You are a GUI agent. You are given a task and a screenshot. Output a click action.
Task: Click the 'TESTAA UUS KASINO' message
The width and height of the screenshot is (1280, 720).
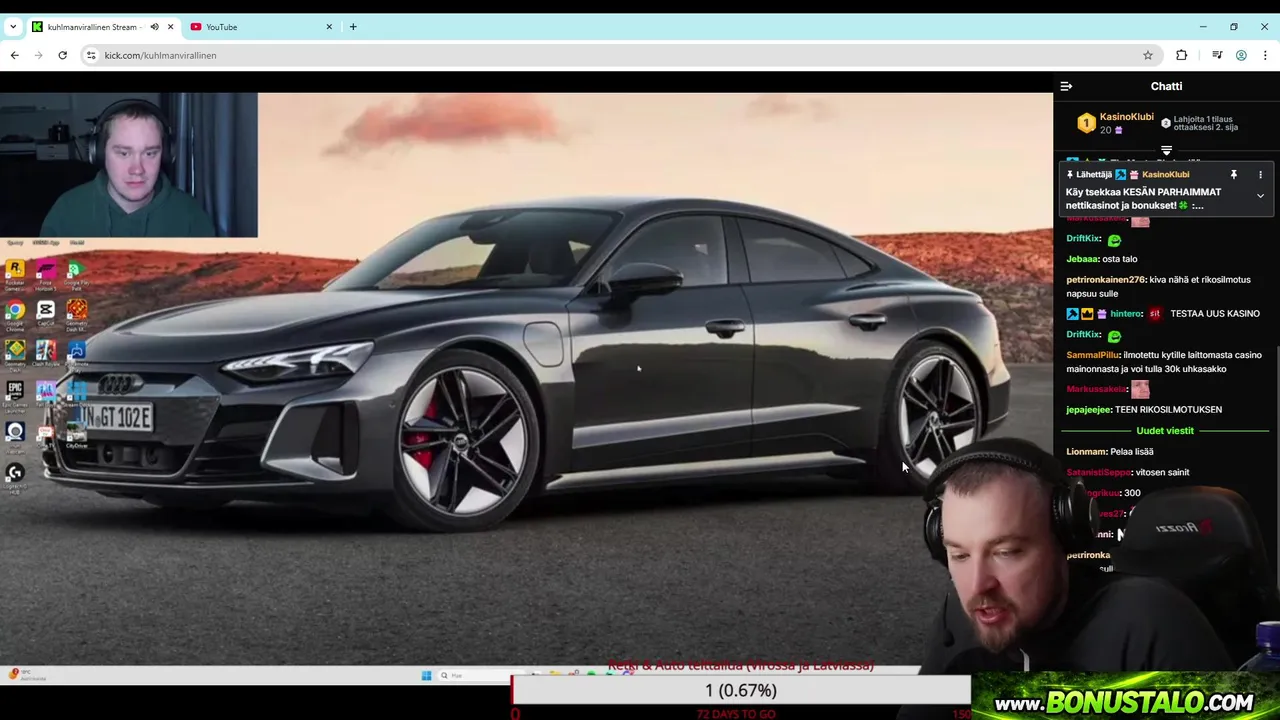[1215, 314]
